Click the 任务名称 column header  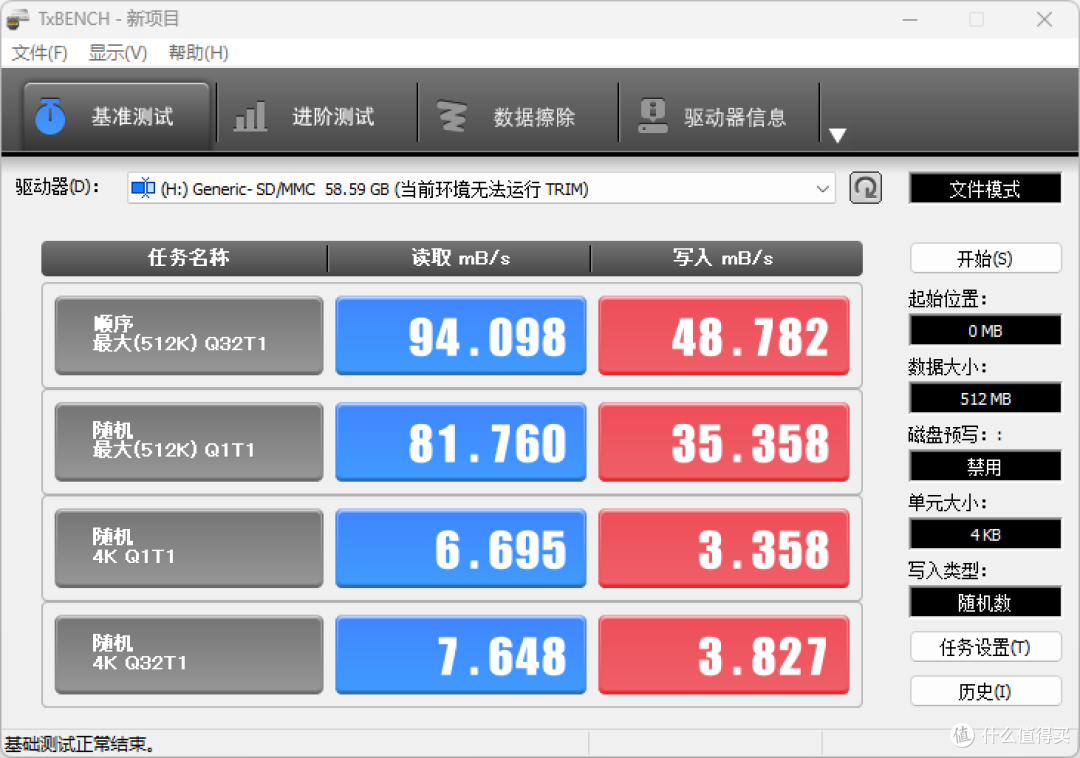[x=185, y=258]
